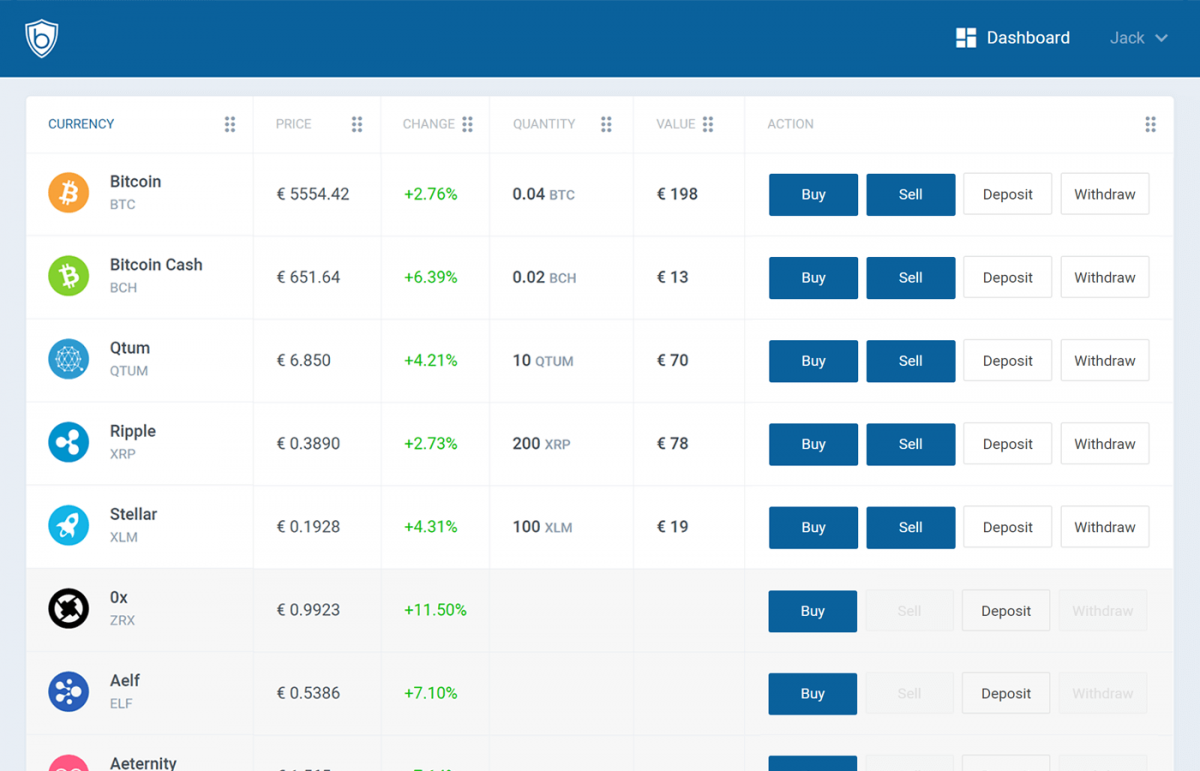Sort by the Currency column header
Screen dimensions: 1200x771
pos(81,124)
